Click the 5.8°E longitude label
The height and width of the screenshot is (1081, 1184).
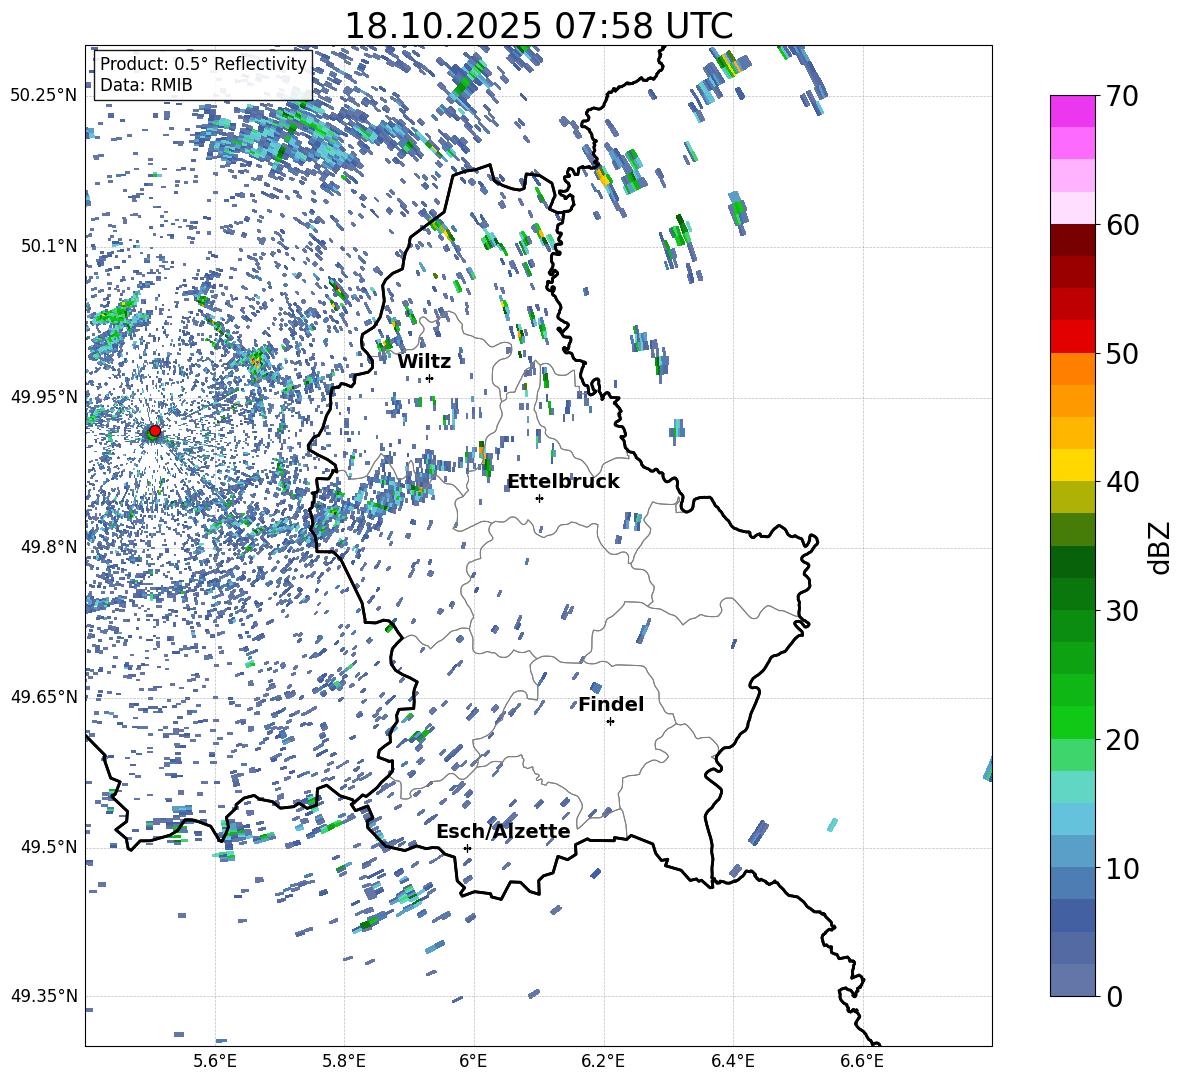[344, 1061]
